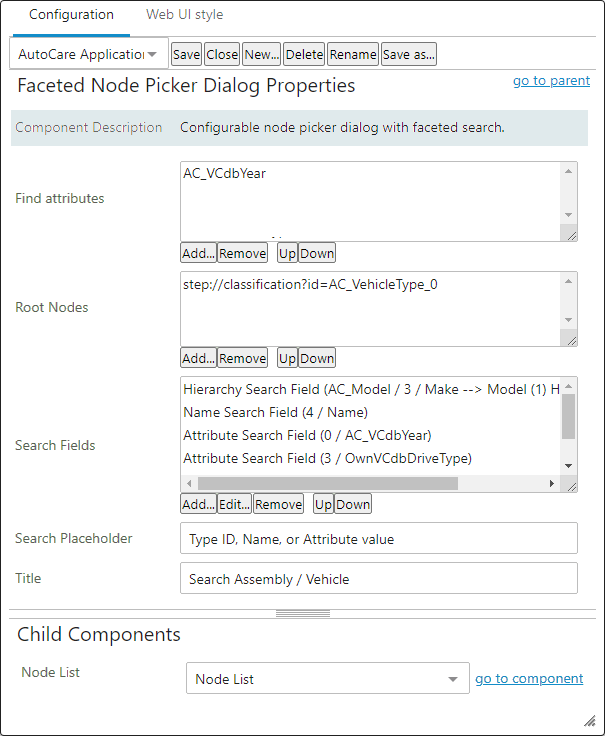Click the Save as... button
This screenshot has height=736, width=605.
pos(408,54)
